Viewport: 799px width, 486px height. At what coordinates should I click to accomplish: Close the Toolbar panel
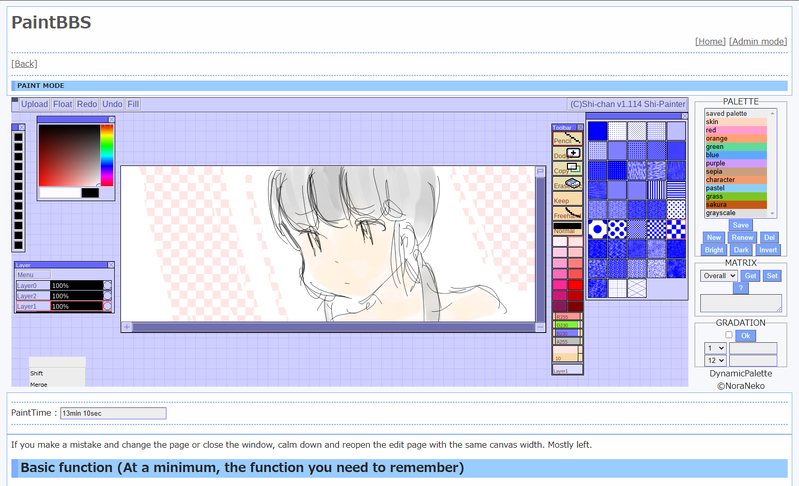pos(580,127)
